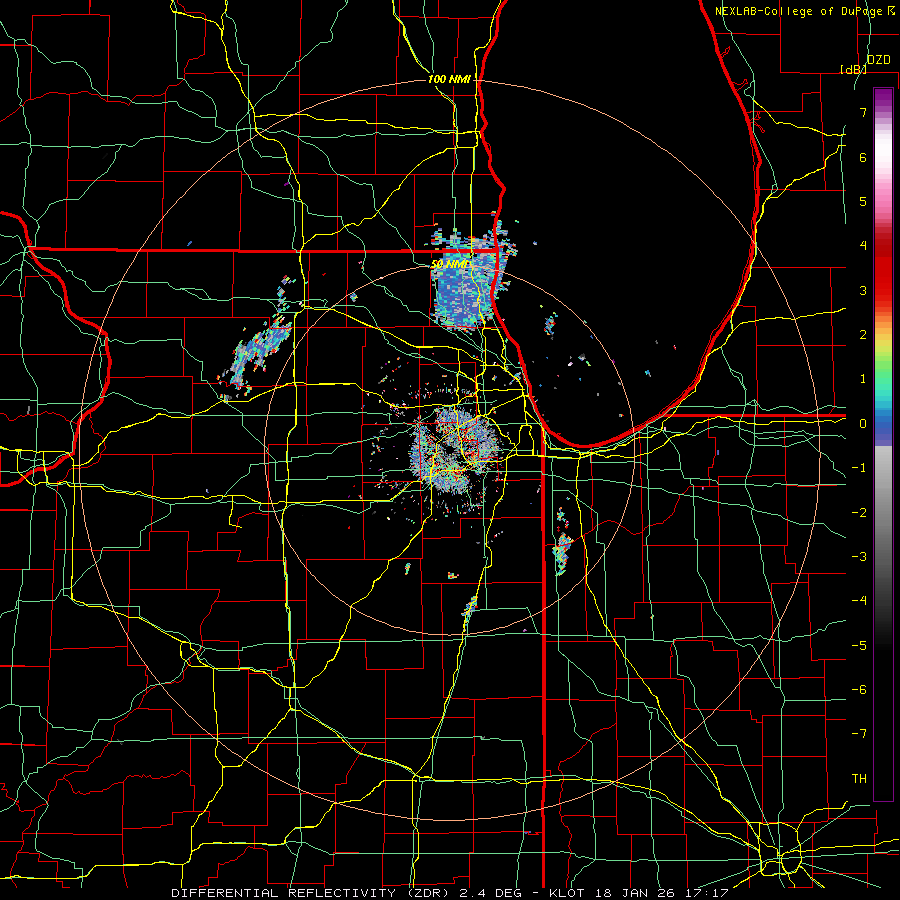This screenshot has height=900, width=900.
Task: Select the 3 value on the color scale
Action: tap(863, 290)
